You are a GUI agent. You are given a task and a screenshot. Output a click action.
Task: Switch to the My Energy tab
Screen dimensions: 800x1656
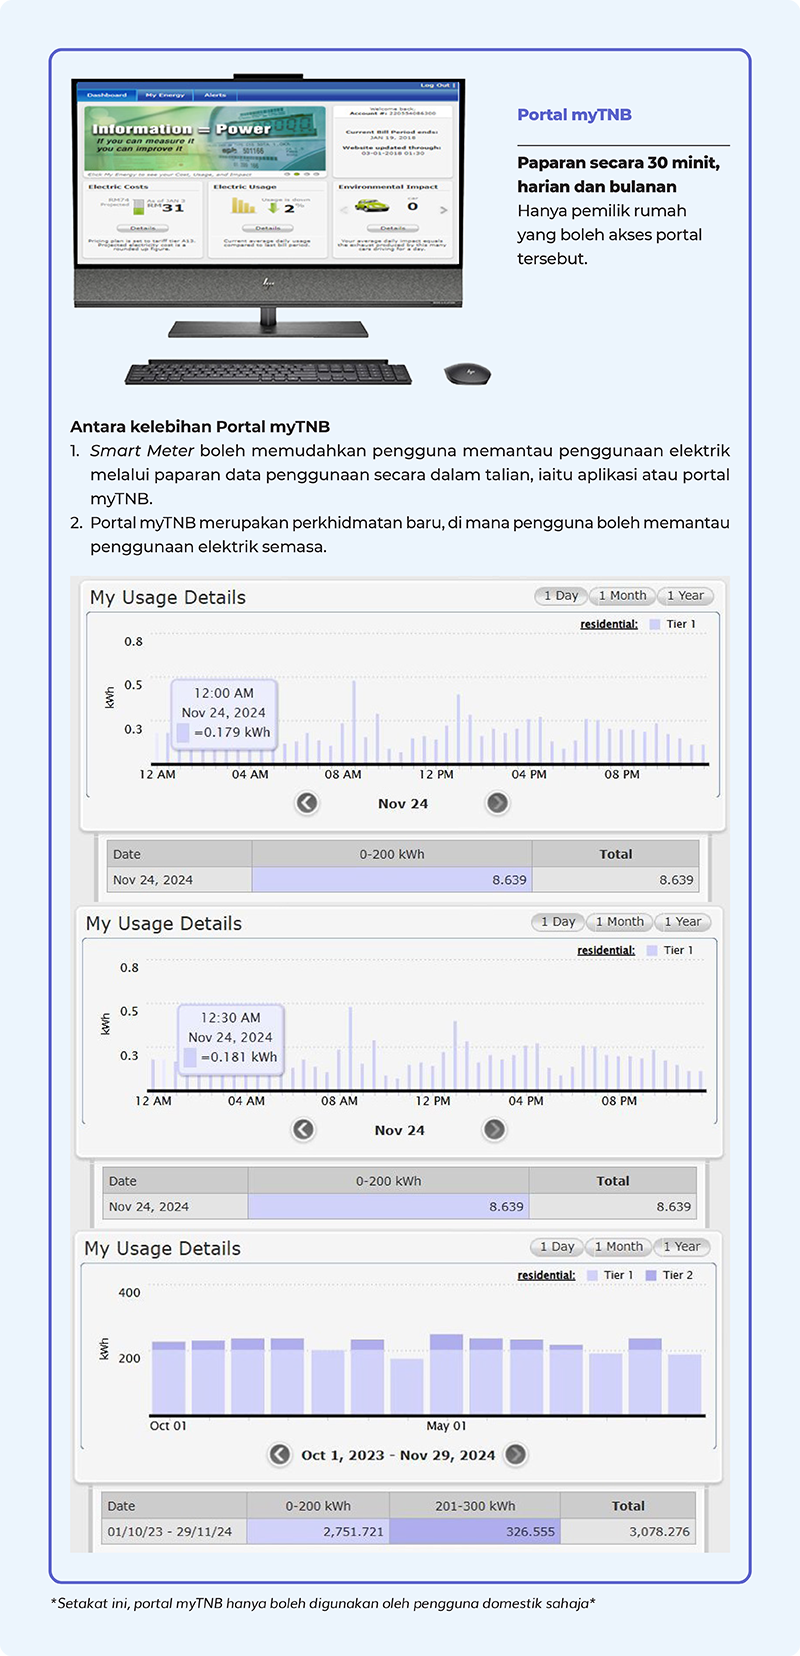click(x=165, y=95)
